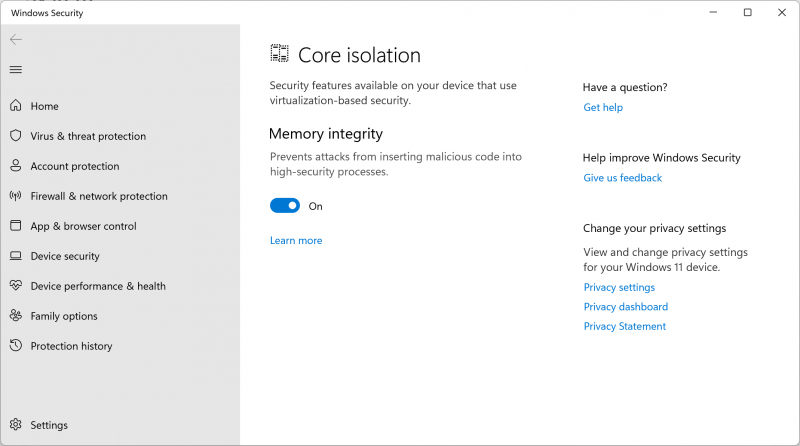The height and width of the screenshot is (446, 800).
Task: Open the Privacy Statement link
Action: 624,327
